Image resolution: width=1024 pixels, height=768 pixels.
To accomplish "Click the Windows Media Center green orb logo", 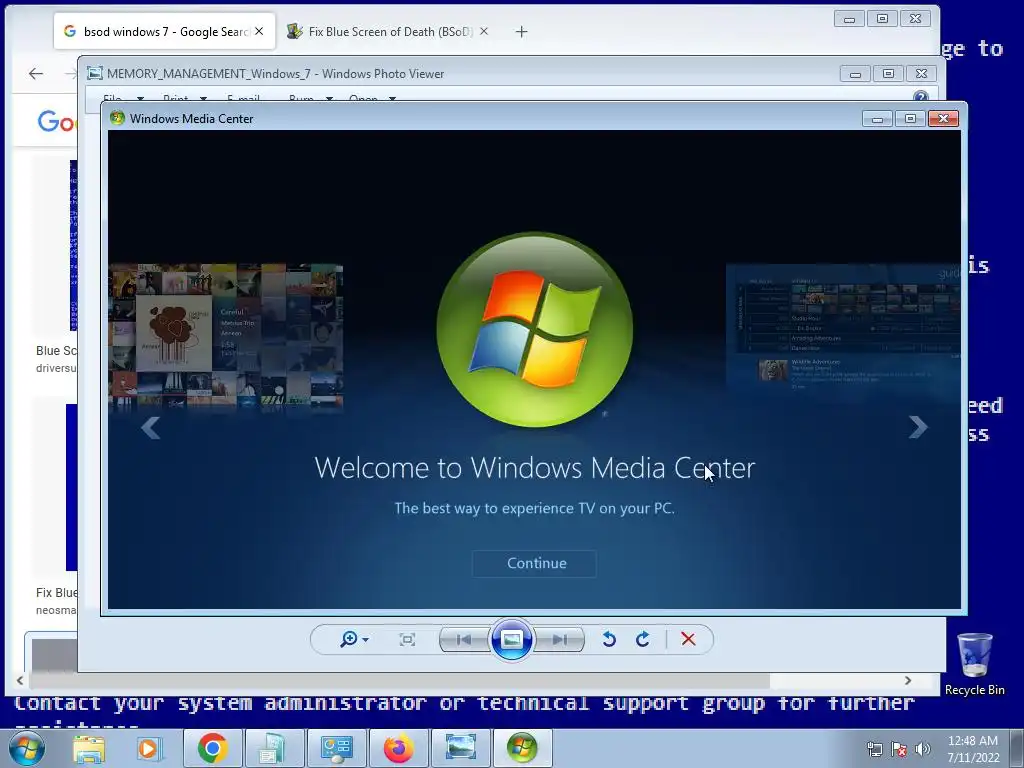I will coord(534,330).
